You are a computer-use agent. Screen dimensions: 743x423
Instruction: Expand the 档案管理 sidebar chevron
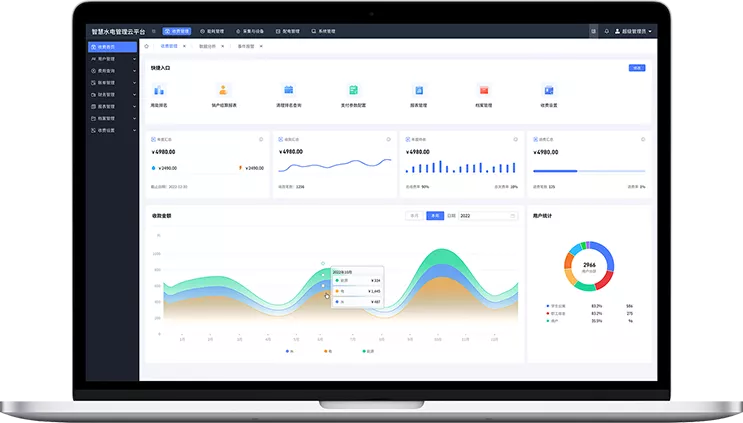[134, 118]
